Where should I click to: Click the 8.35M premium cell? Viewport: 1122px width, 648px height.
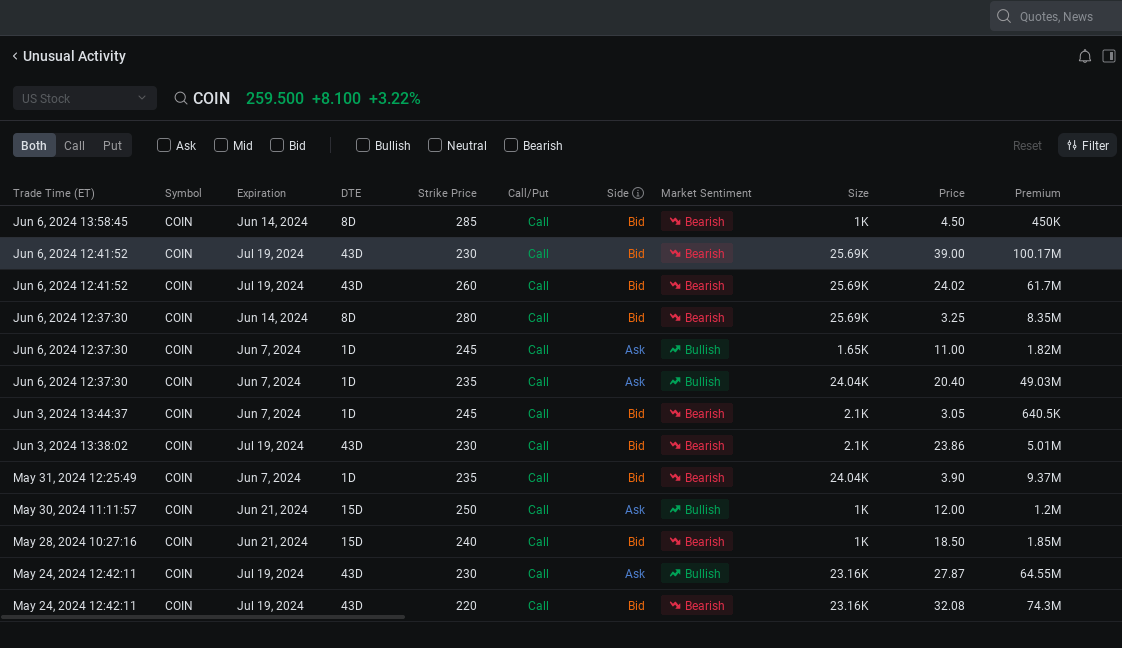coord(1044,318)
